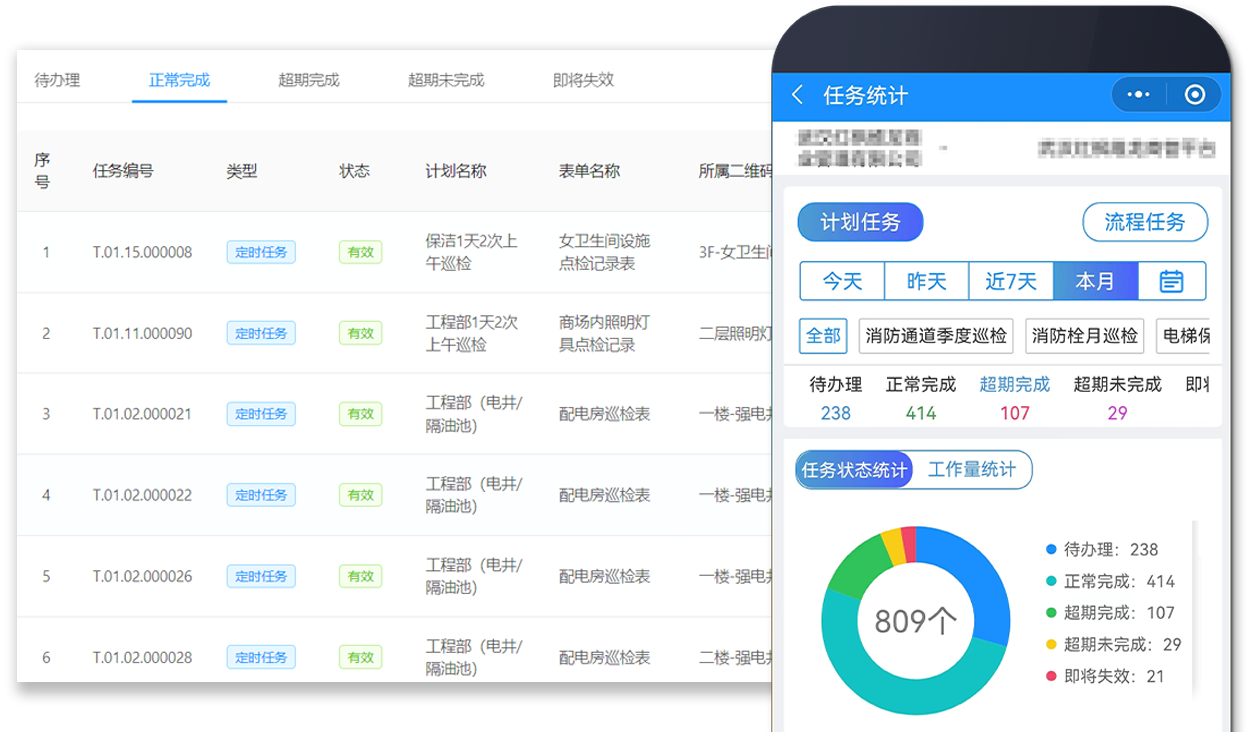Click the 定时任务 badge in row 1
Image resolution: width=1256 pixels, height=732 pixels.
click(260, 252)
